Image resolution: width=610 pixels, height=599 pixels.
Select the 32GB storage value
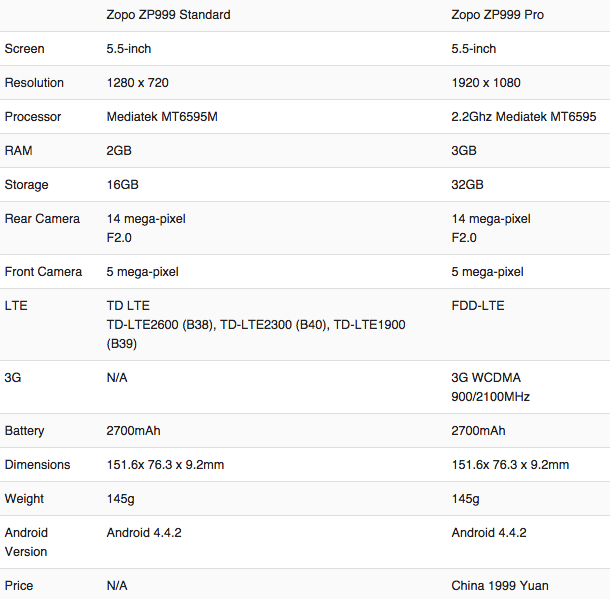point(468,185)
